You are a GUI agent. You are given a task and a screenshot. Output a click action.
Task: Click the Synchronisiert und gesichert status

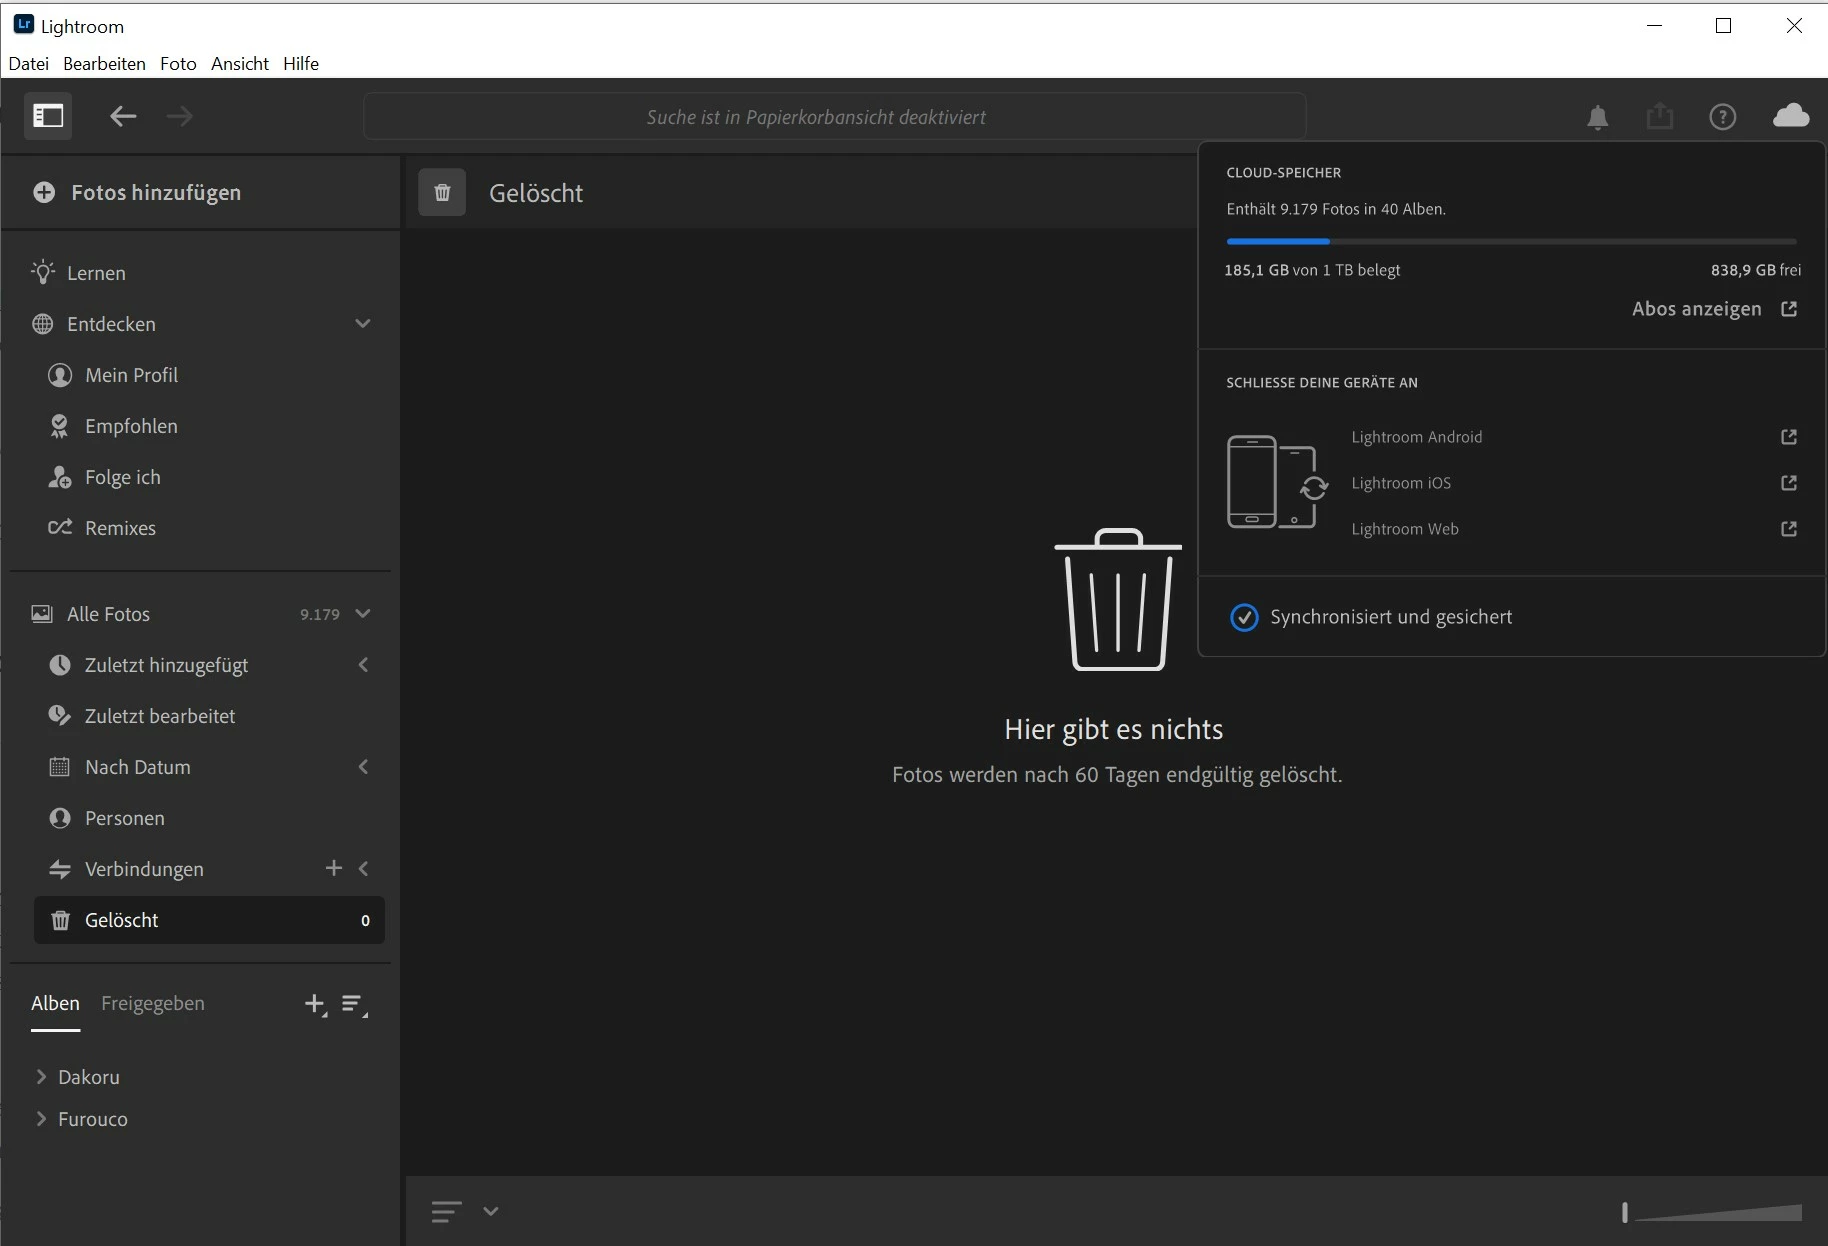click(1371, 617)
